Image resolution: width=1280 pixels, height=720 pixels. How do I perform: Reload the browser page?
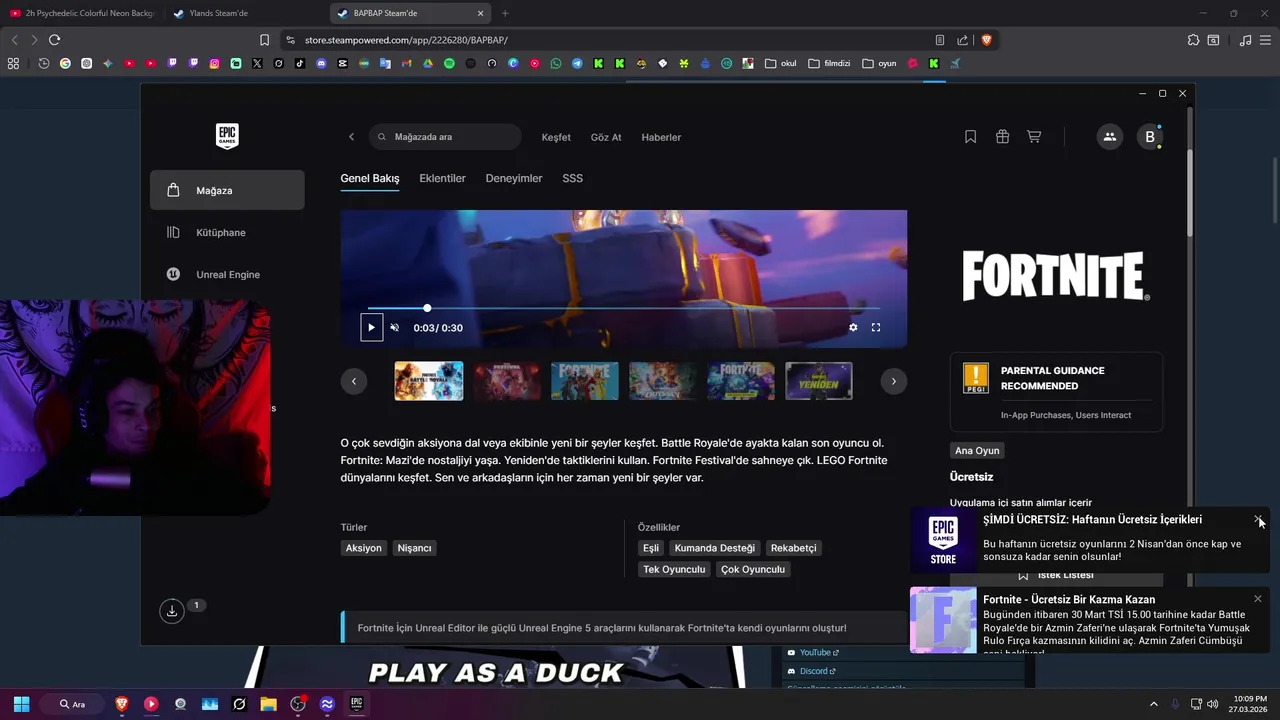[54, 40]
